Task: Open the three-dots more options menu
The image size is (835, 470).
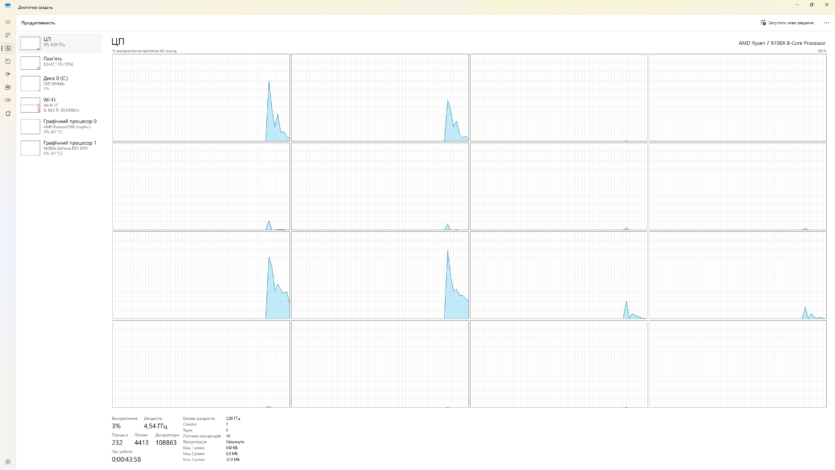Action: pyautogui.click(x=826, y=22)
